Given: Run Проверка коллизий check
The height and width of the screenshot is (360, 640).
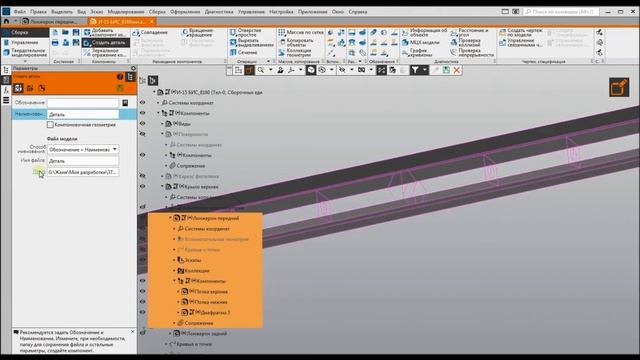Looking at the screenshot, I should tap(466, 42).
